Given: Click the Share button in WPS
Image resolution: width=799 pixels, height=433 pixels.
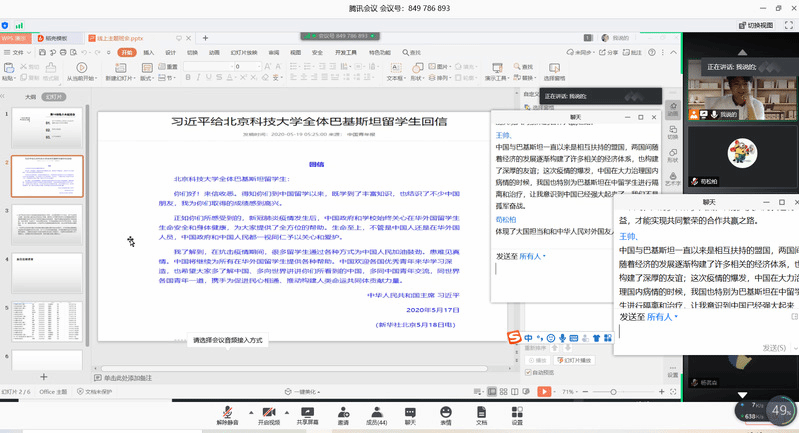Looking at the screenshot, I should pos(608,52).
